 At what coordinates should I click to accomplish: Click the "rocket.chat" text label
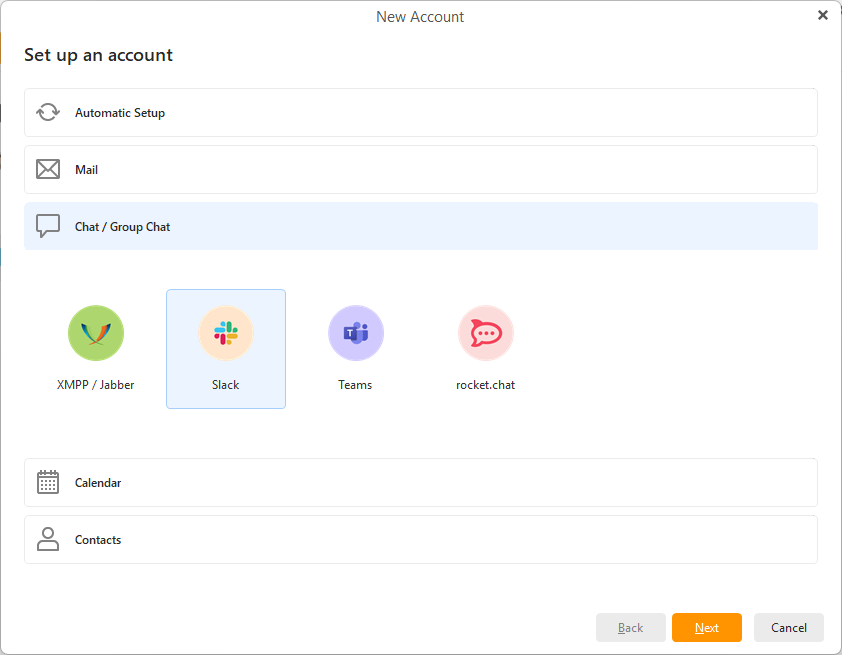tap(486, 385)
